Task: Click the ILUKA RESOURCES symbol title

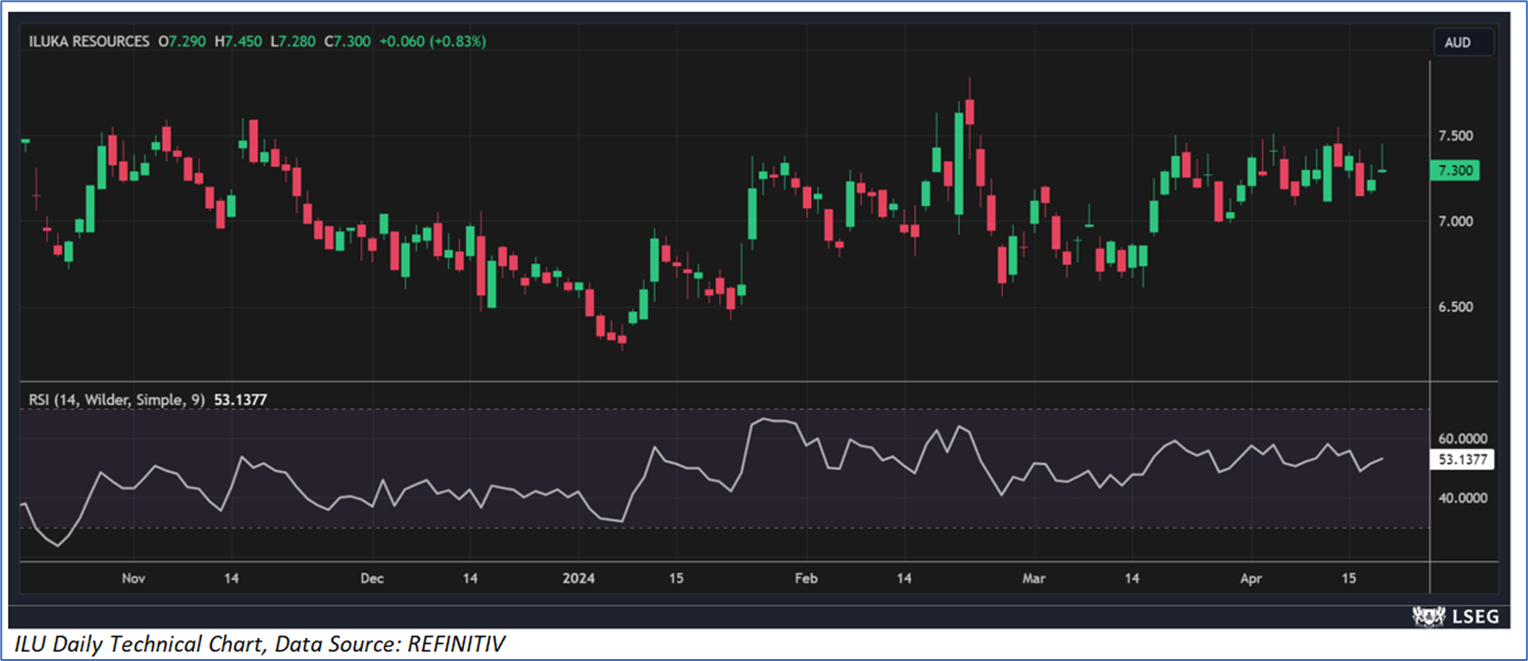Action: tap(89, 42)
